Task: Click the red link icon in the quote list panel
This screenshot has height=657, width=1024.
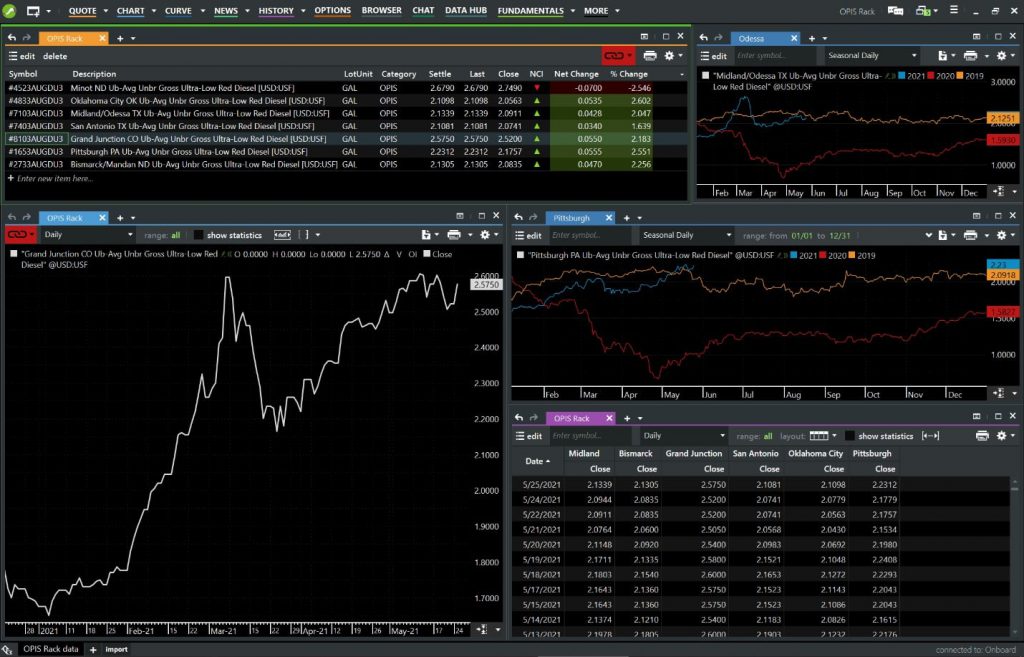Action: point(614,56)
